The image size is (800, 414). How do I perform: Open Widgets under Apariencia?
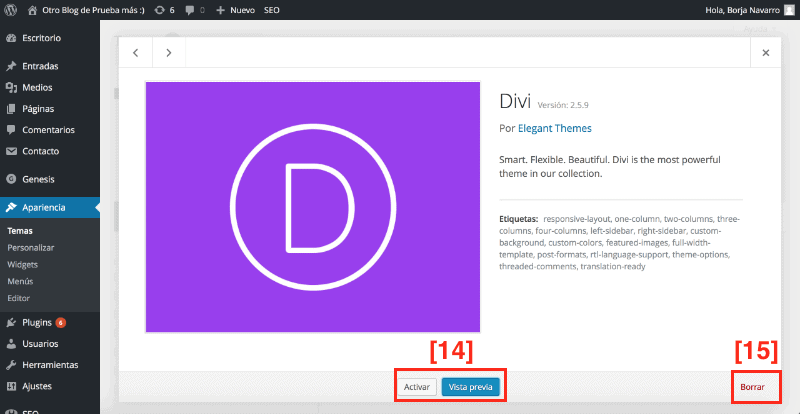[22, 264]
